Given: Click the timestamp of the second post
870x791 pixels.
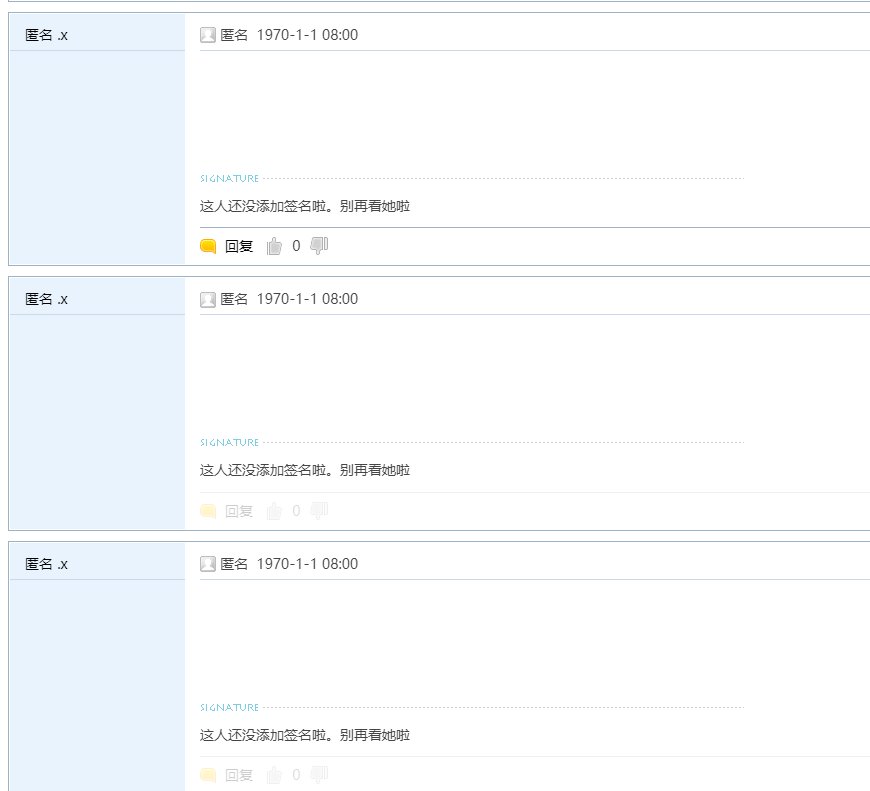Looking at the screenshot, I should (x=307, y=299).
